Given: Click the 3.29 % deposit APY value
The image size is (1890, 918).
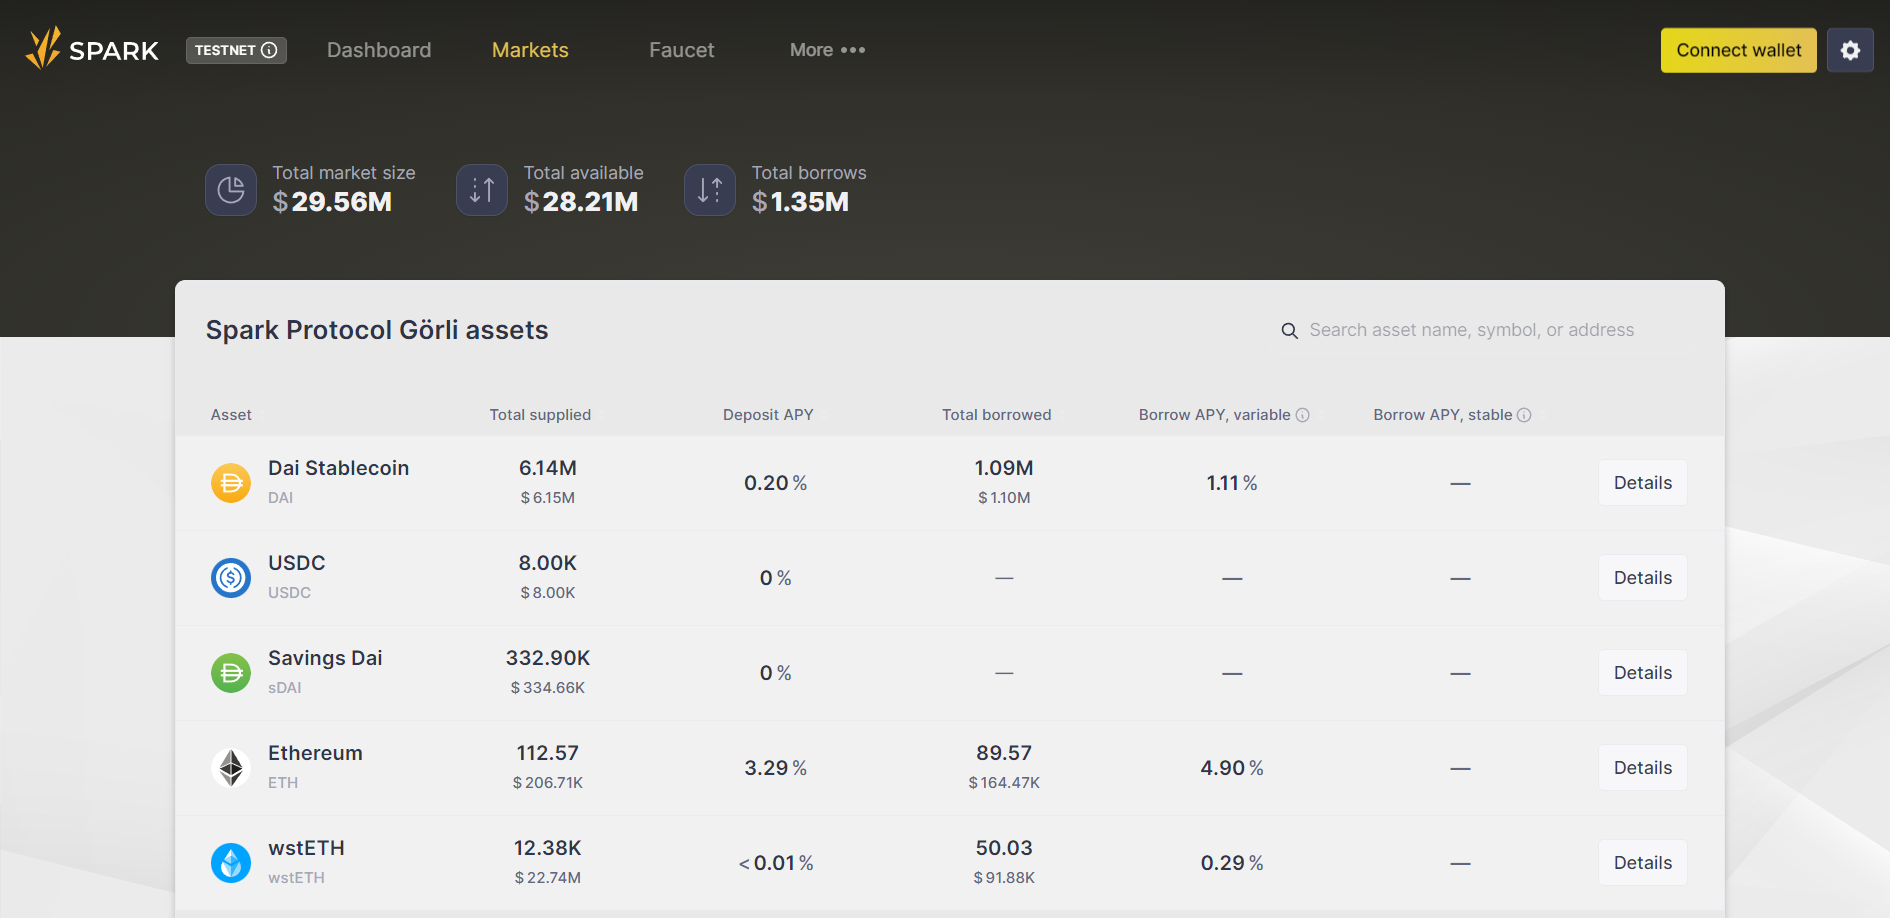Looking at the screenshot, I should pyautogui.click(x=775, y=768).
